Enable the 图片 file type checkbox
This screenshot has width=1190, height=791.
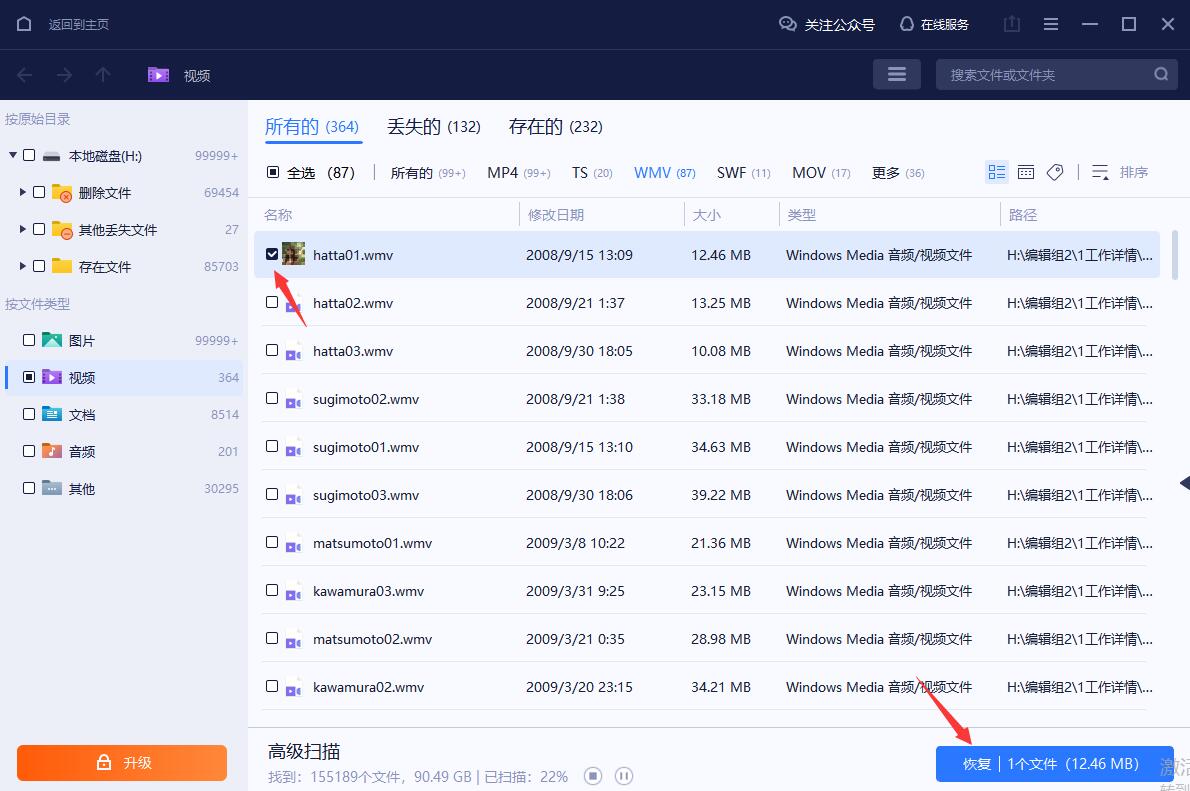[x=28, y=339]
